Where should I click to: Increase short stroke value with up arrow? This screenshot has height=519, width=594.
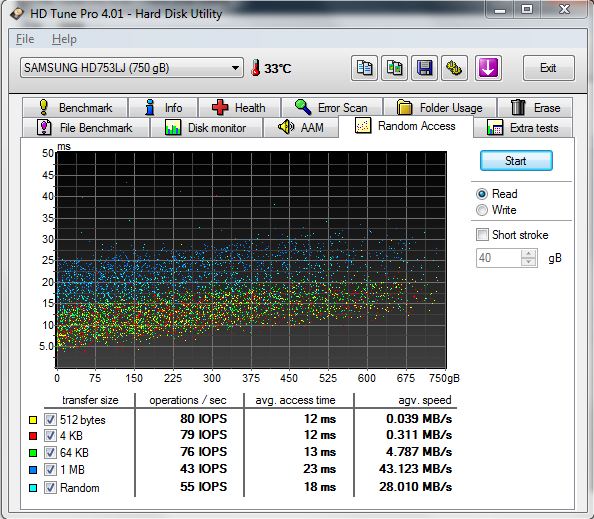pos(528,254)
